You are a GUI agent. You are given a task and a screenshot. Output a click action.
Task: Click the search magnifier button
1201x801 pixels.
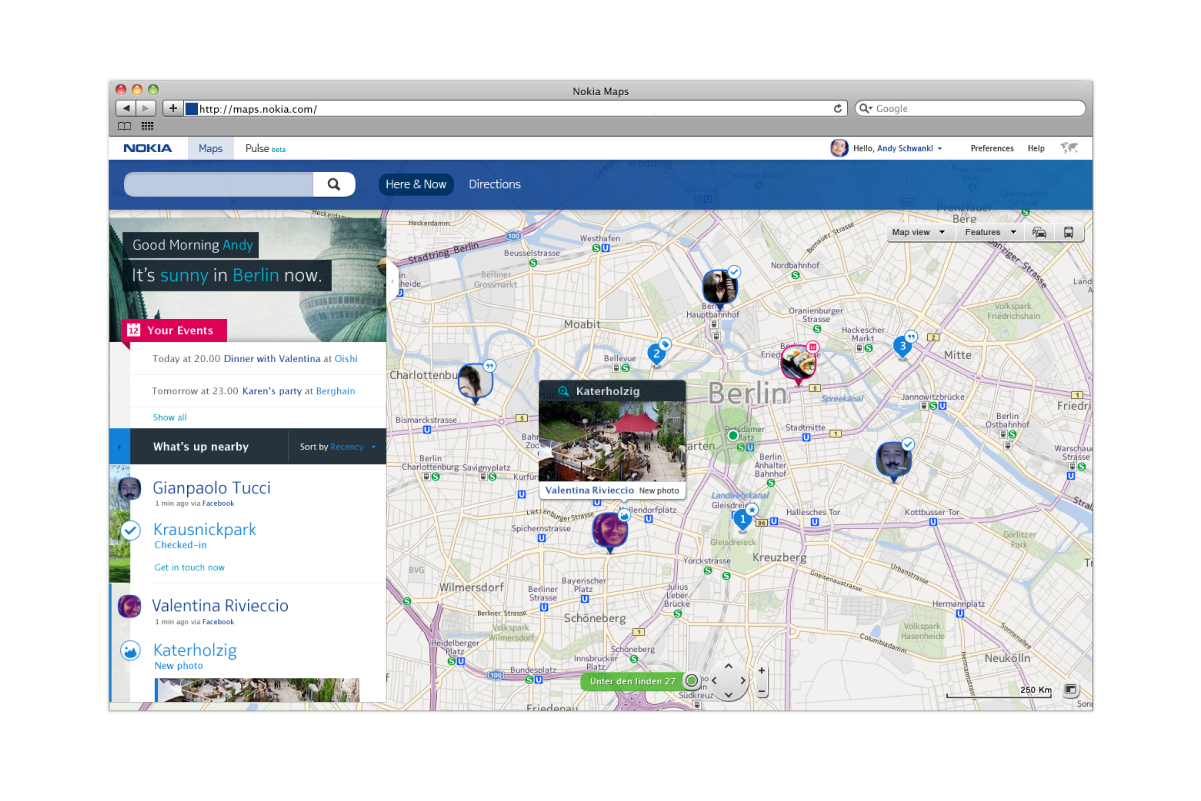pos(334,184)
